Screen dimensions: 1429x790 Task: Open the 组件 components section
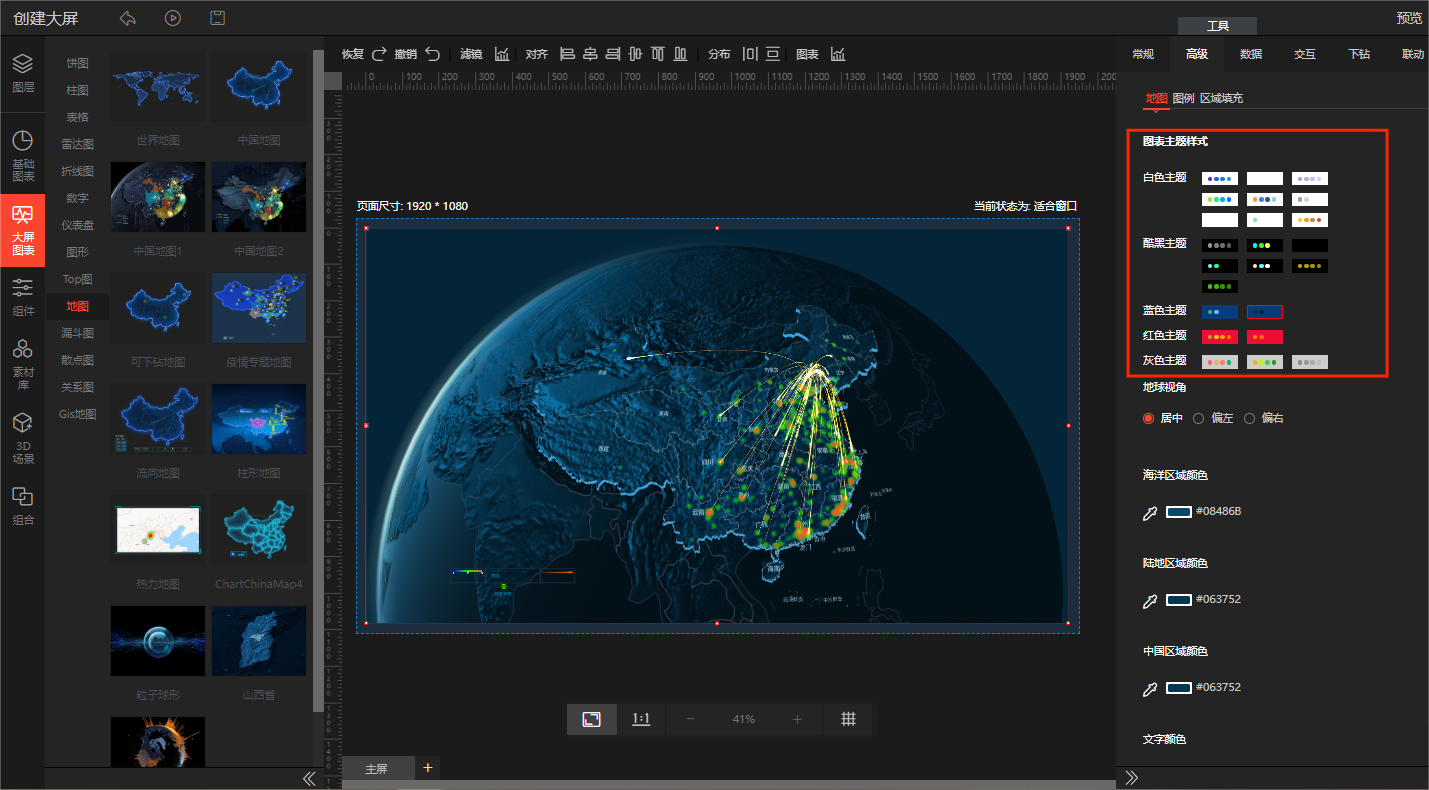click(22, 298)
